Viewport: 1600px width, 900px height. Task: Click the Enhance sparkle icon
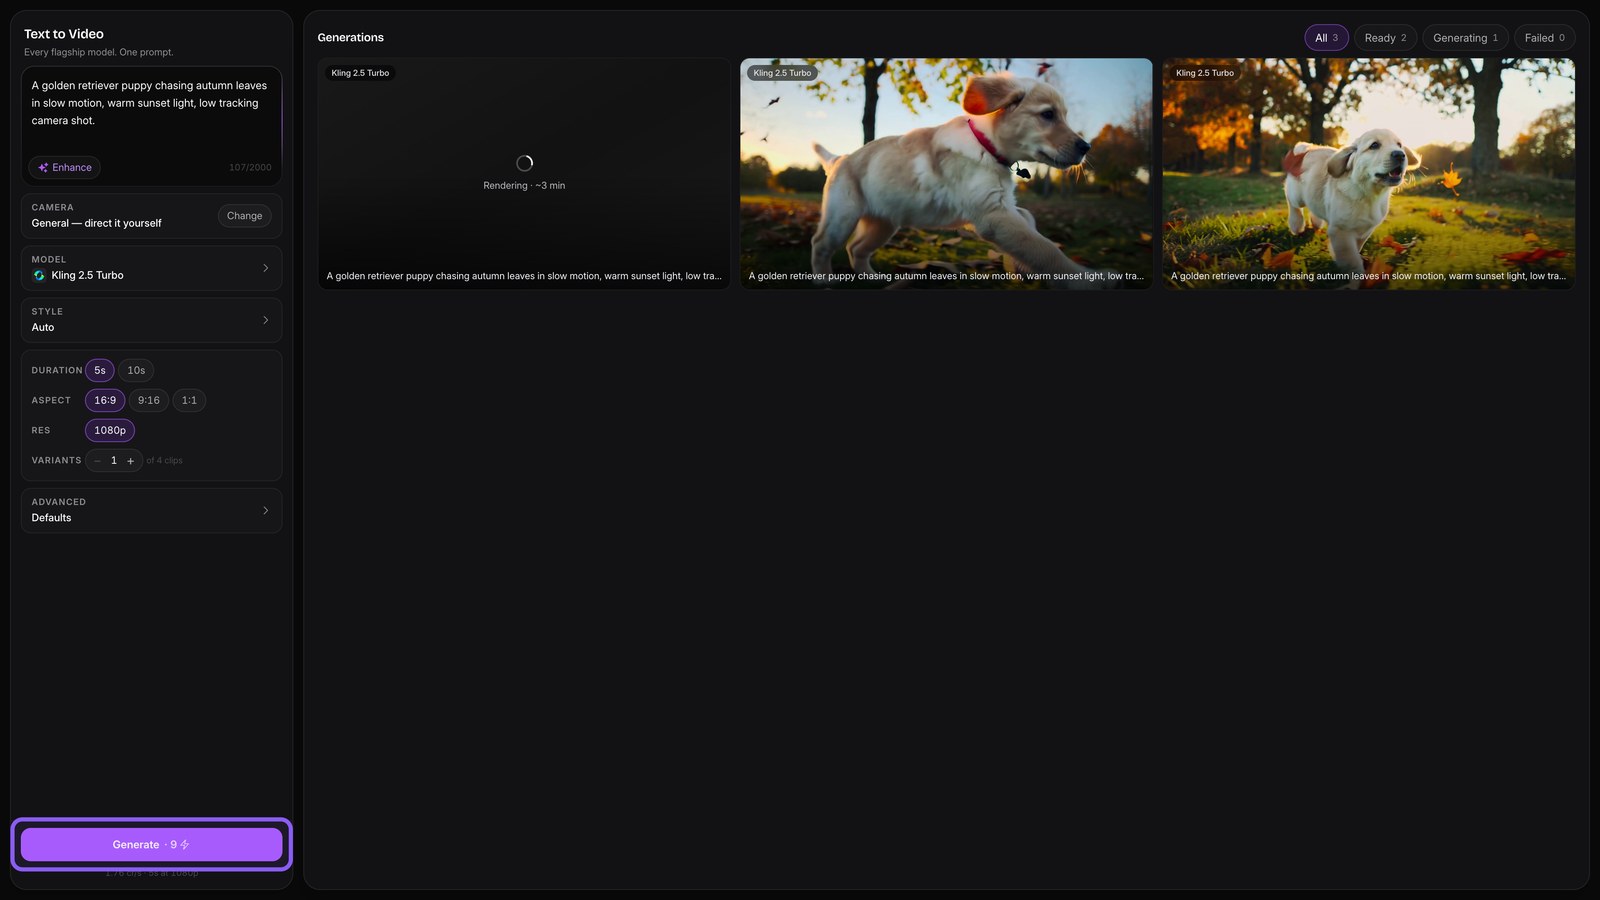43,168
